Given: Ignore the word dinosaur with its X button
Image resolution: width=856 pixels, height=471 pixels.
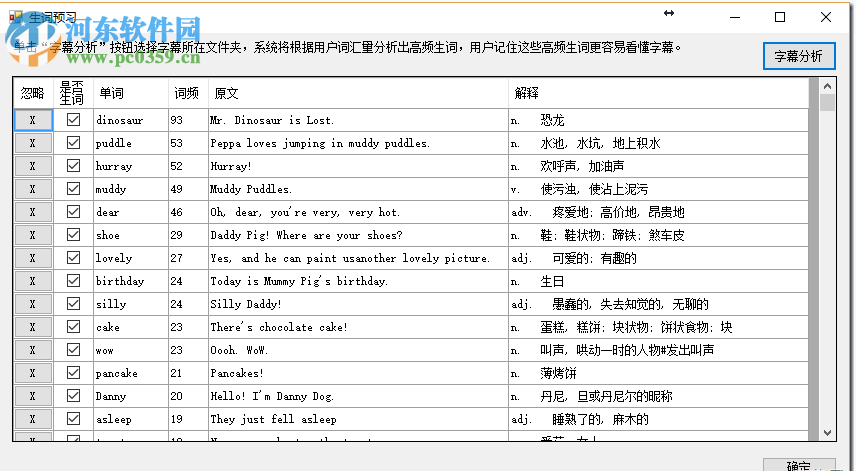Looking at the screenshot, I should [33, 120].
